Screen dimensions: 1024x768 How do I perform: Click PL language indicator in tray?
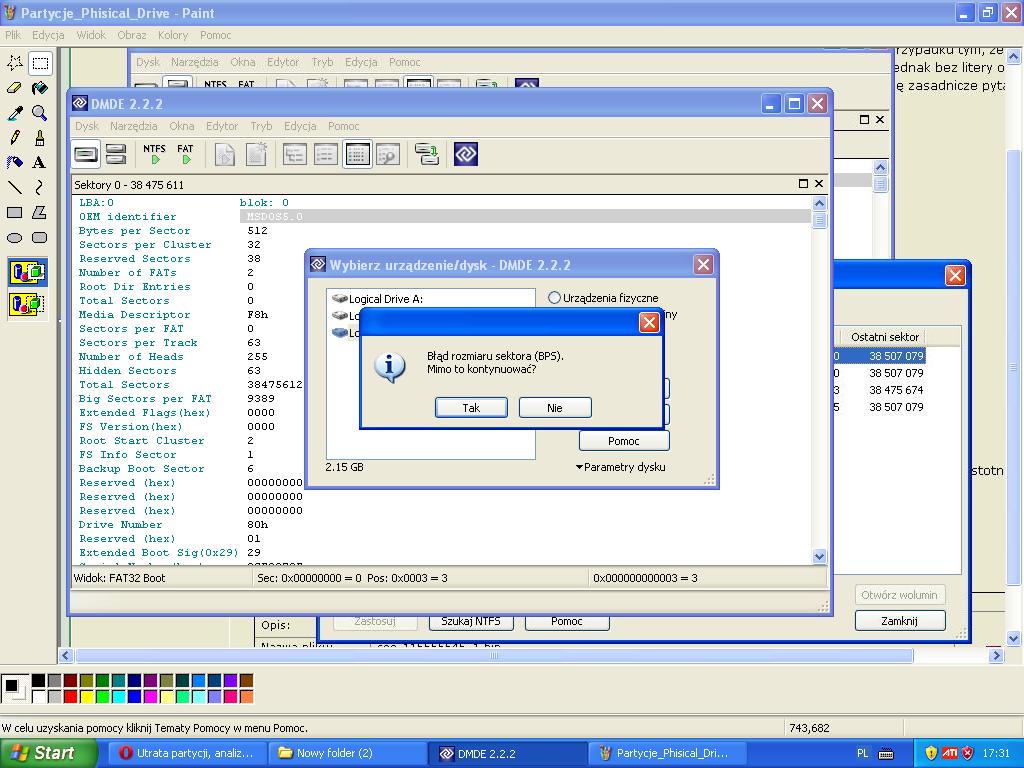pyautogui.click(x=862, y=753)
